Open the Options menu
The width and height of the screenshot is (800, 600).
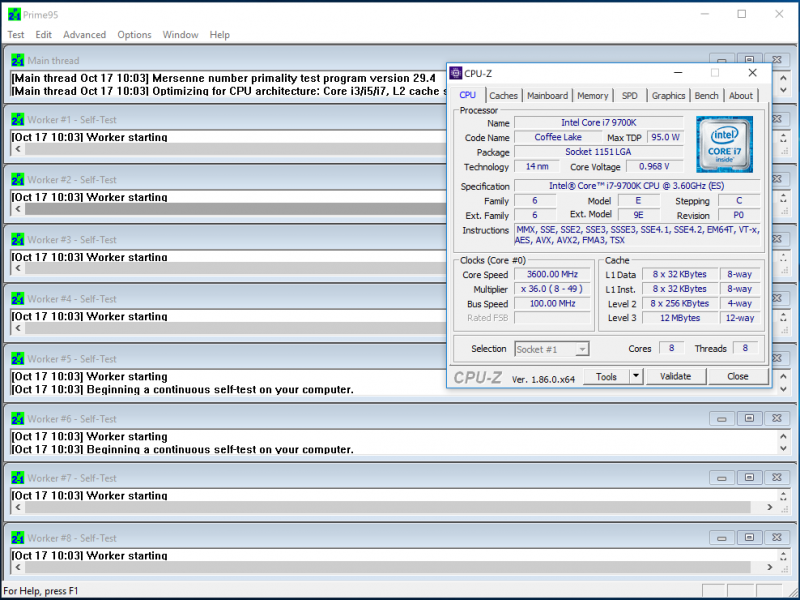click(x=134, y=35)
